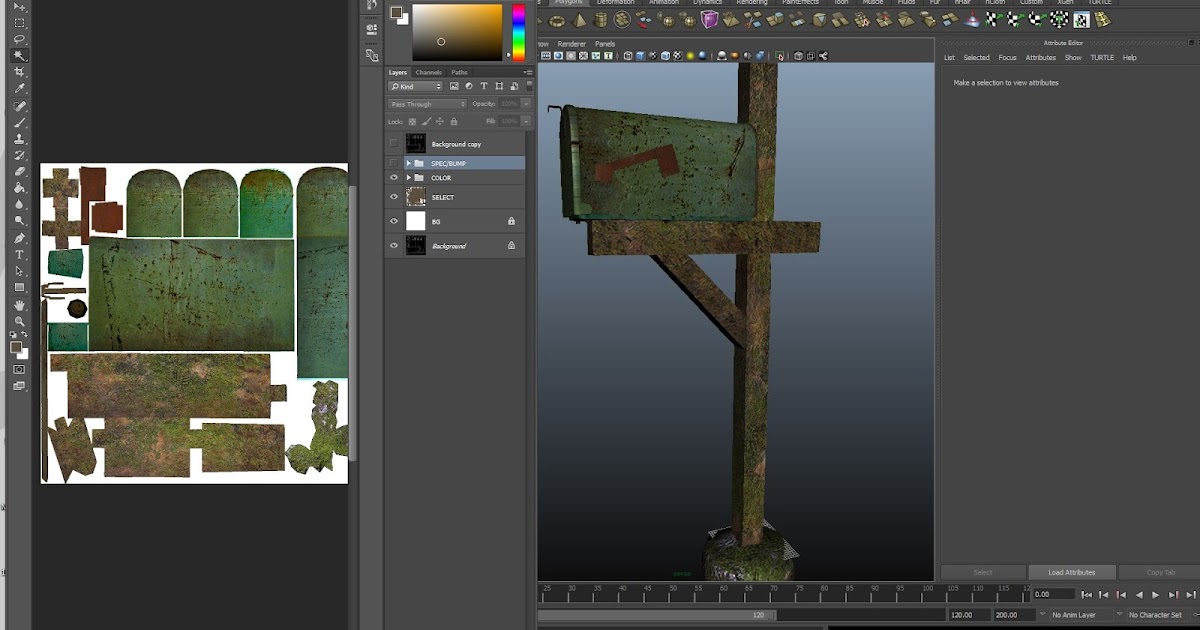Open the layer Opacity dropdown arrow
This screenshot has width=1200, height=630.
coord(527,104)
